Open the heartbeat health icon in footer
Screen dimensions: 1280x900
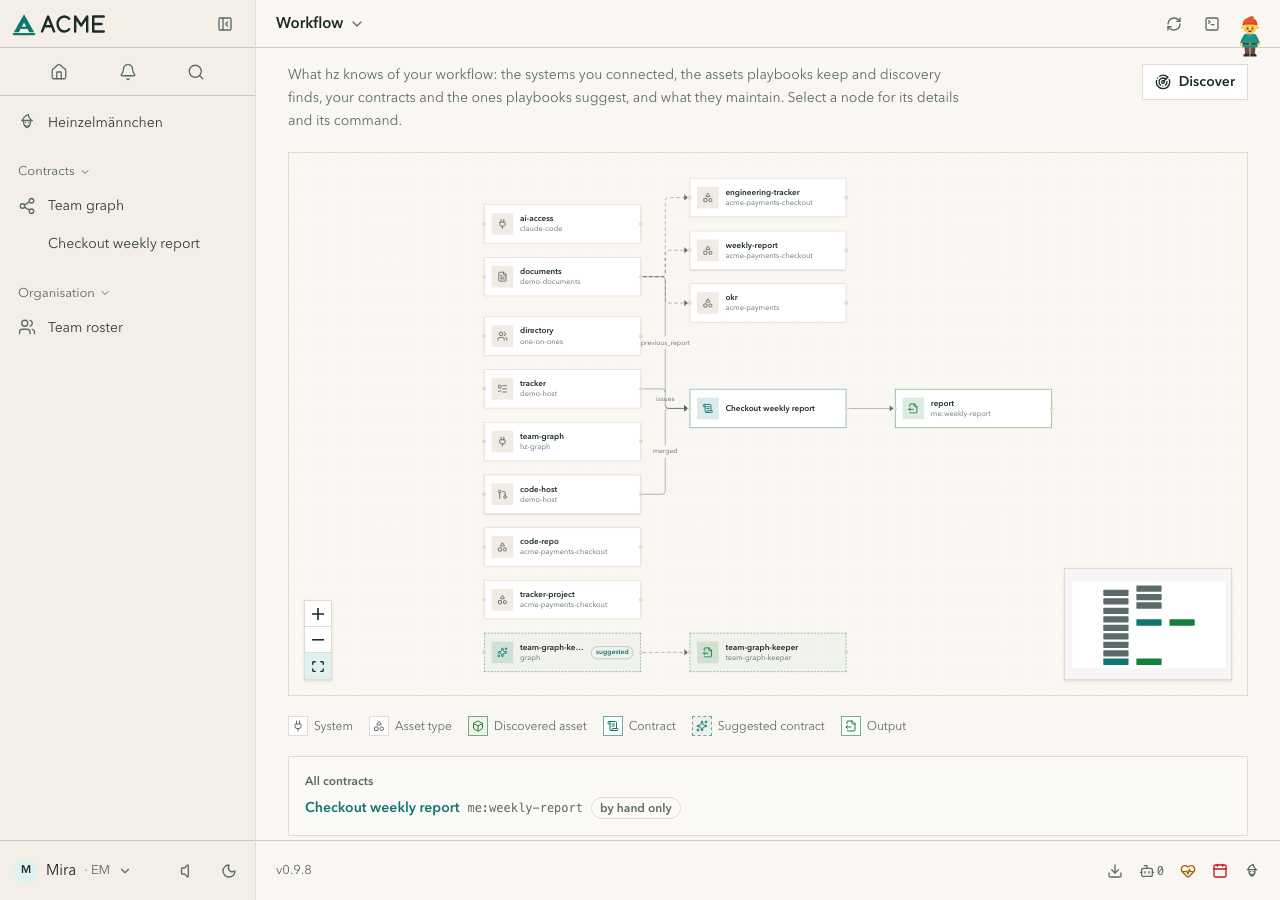(x=1188, y=871)
